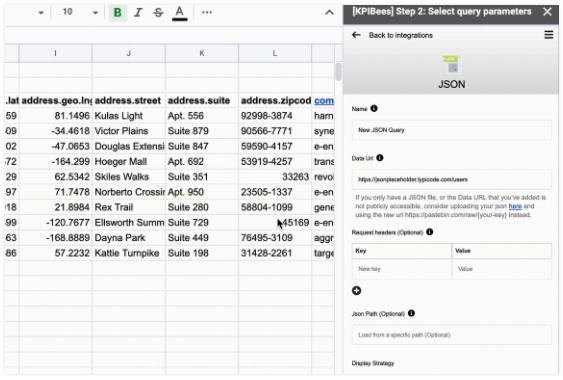Show info for Request headers
The height and width of the screenshot is (380, 563).
(x=429, y=232)
